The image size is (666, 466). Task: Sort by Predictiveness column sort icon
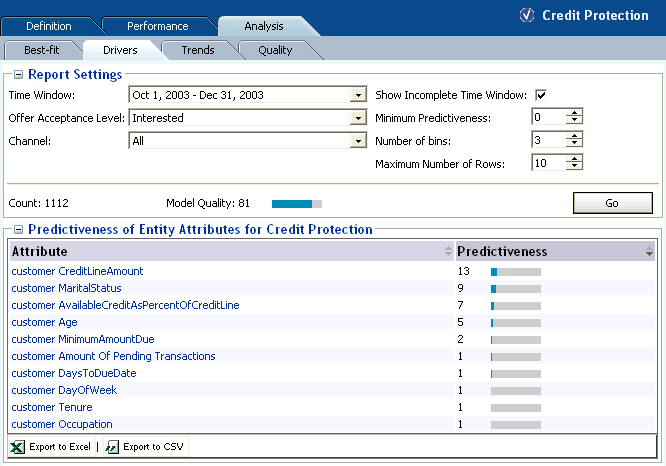(650, 252)
